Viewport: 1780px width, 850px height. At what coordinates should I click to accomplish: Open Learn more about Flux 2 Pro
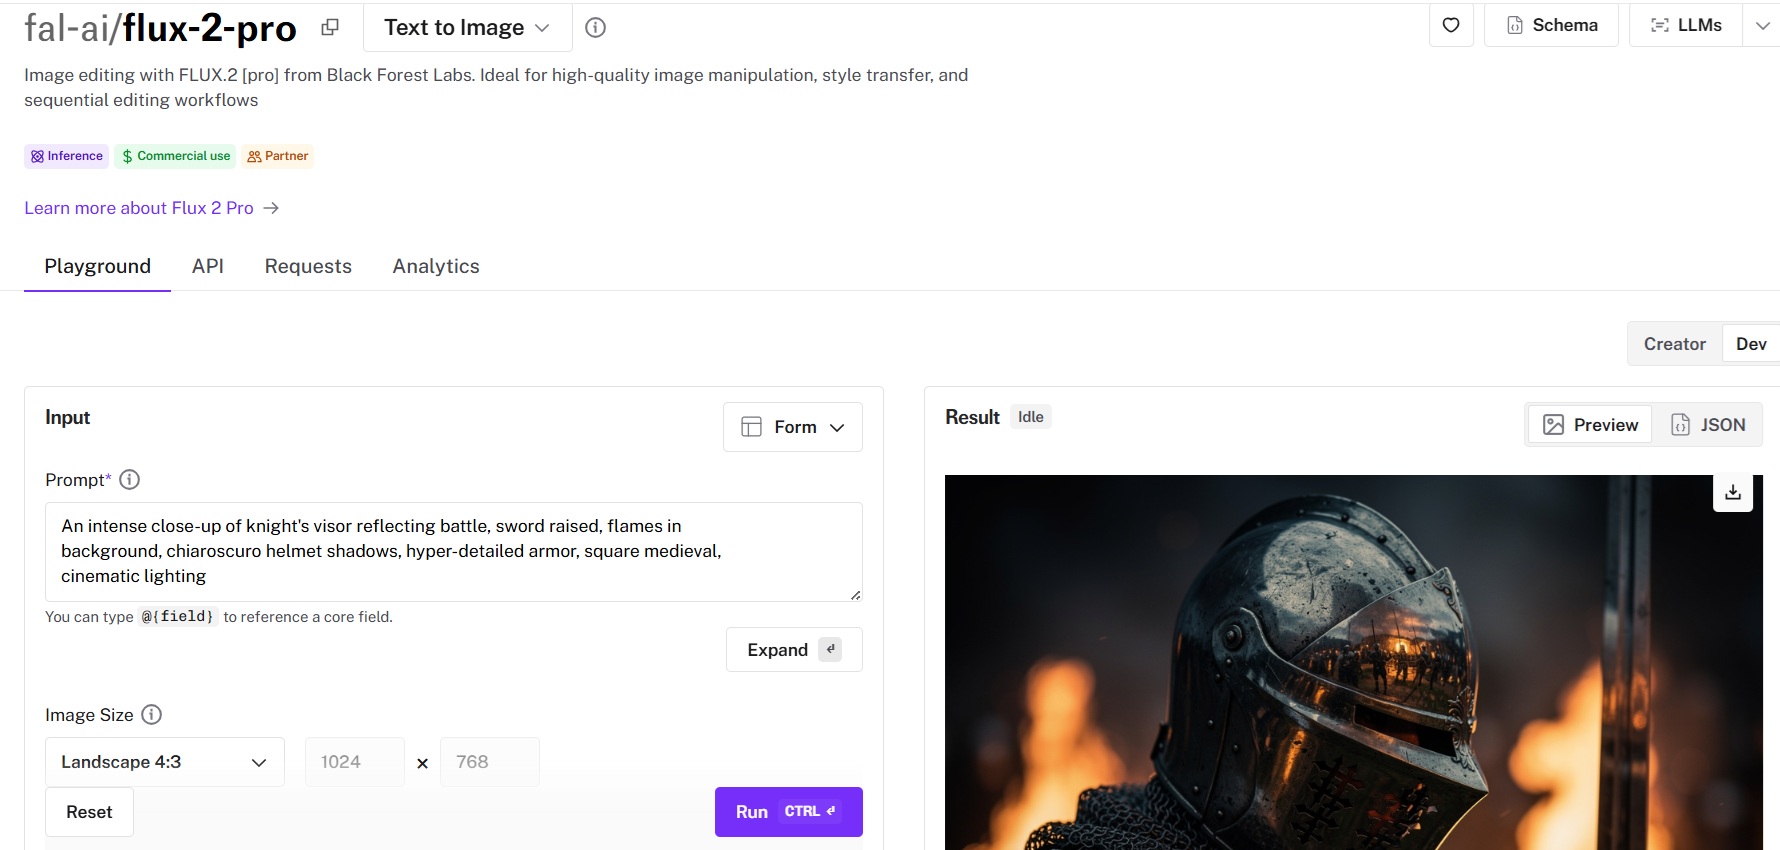139,208
